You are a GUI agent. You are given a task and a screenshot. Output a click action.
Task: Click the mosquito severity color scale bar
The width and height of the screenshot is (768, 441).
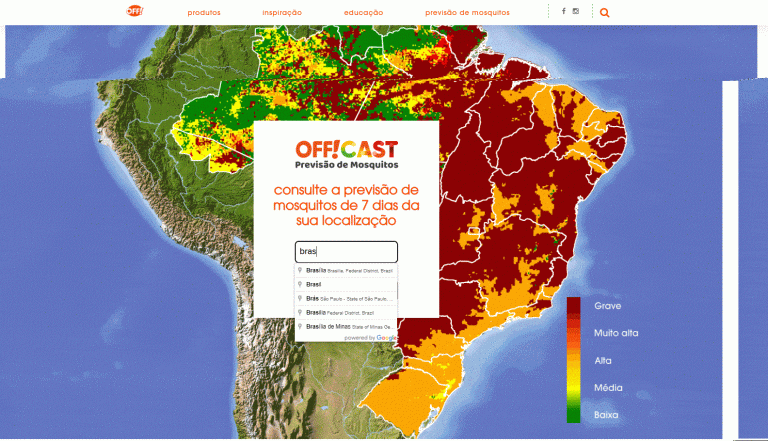[574, 360]
